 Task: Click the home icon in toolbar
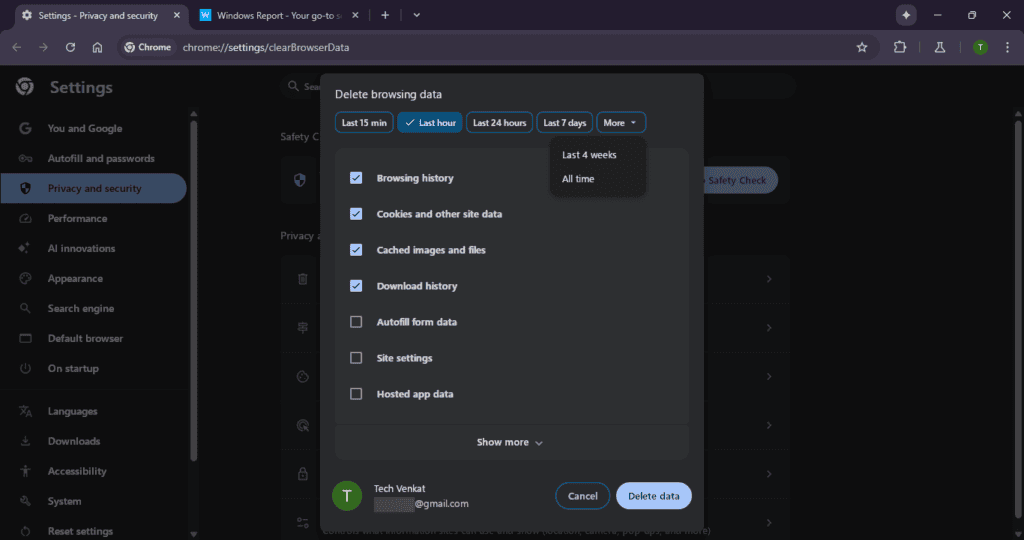pos(97,47)
